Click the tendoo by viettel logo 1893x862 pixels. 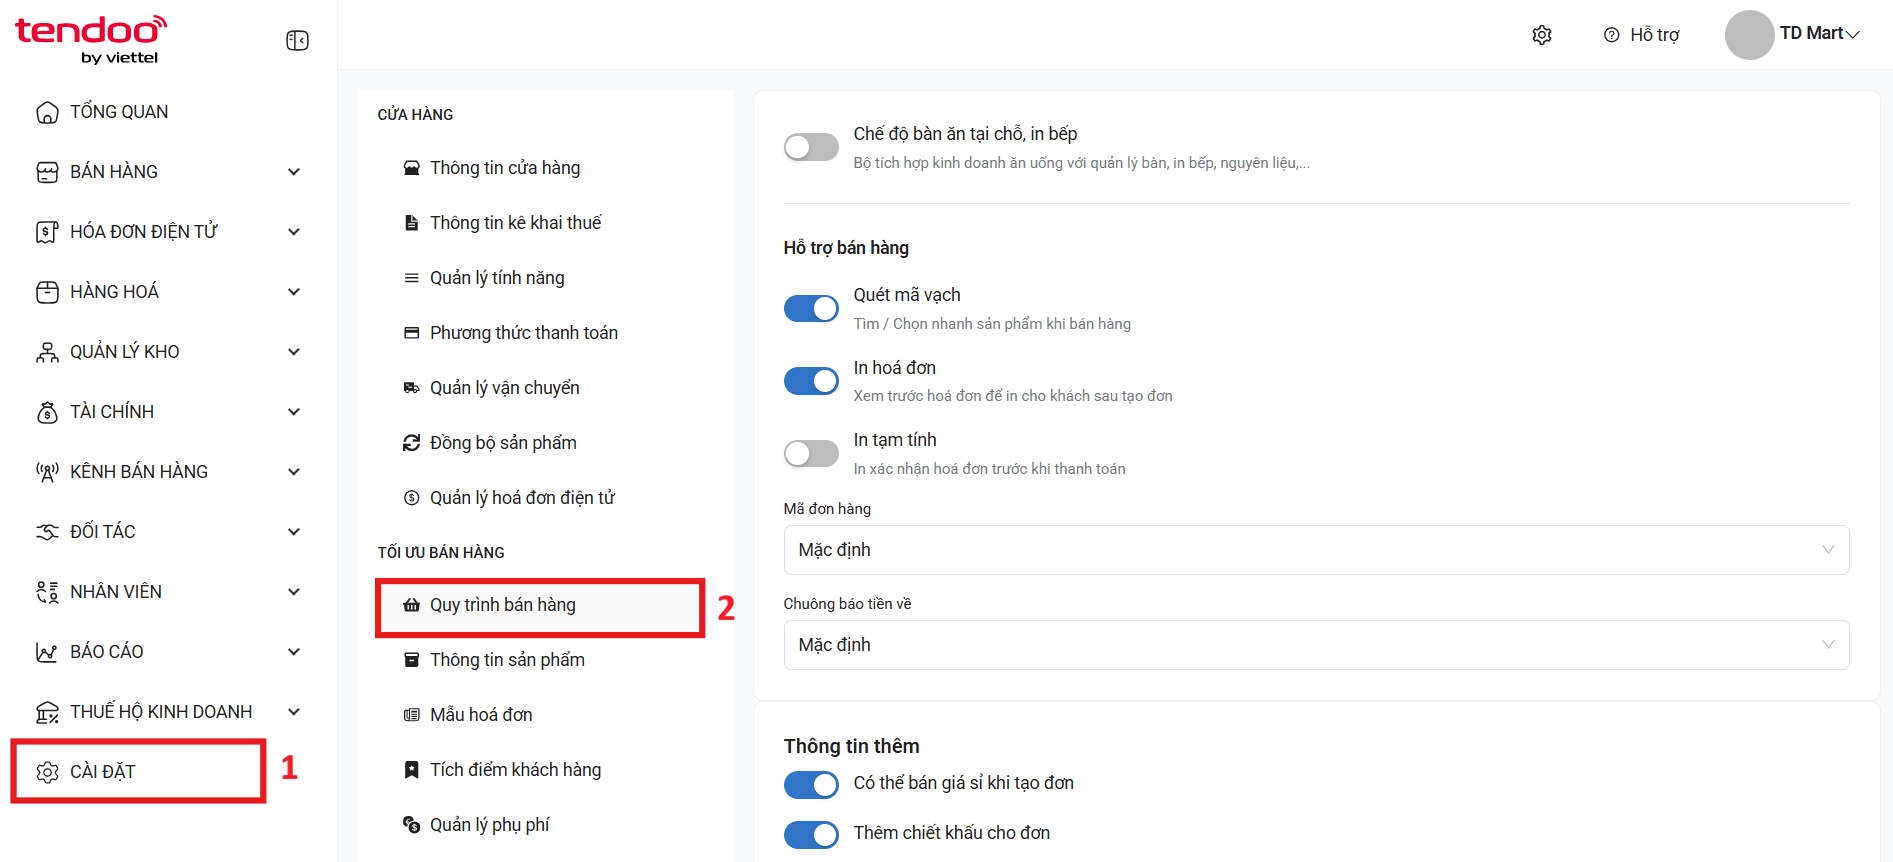tap(91, 40)
